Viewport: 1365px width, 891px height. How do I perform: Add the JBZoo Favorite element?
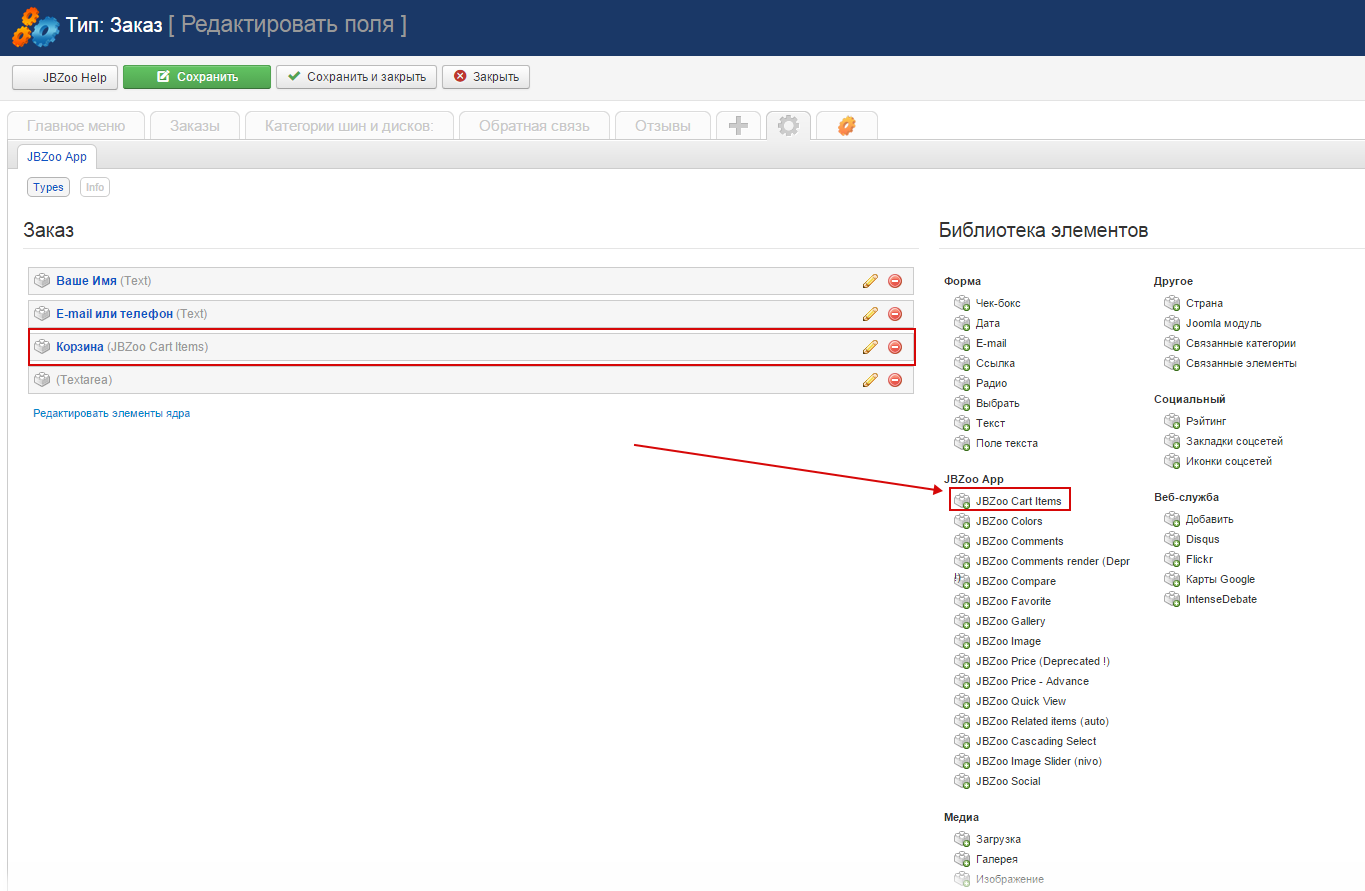pyautogui.click(x=1013, y=601)
